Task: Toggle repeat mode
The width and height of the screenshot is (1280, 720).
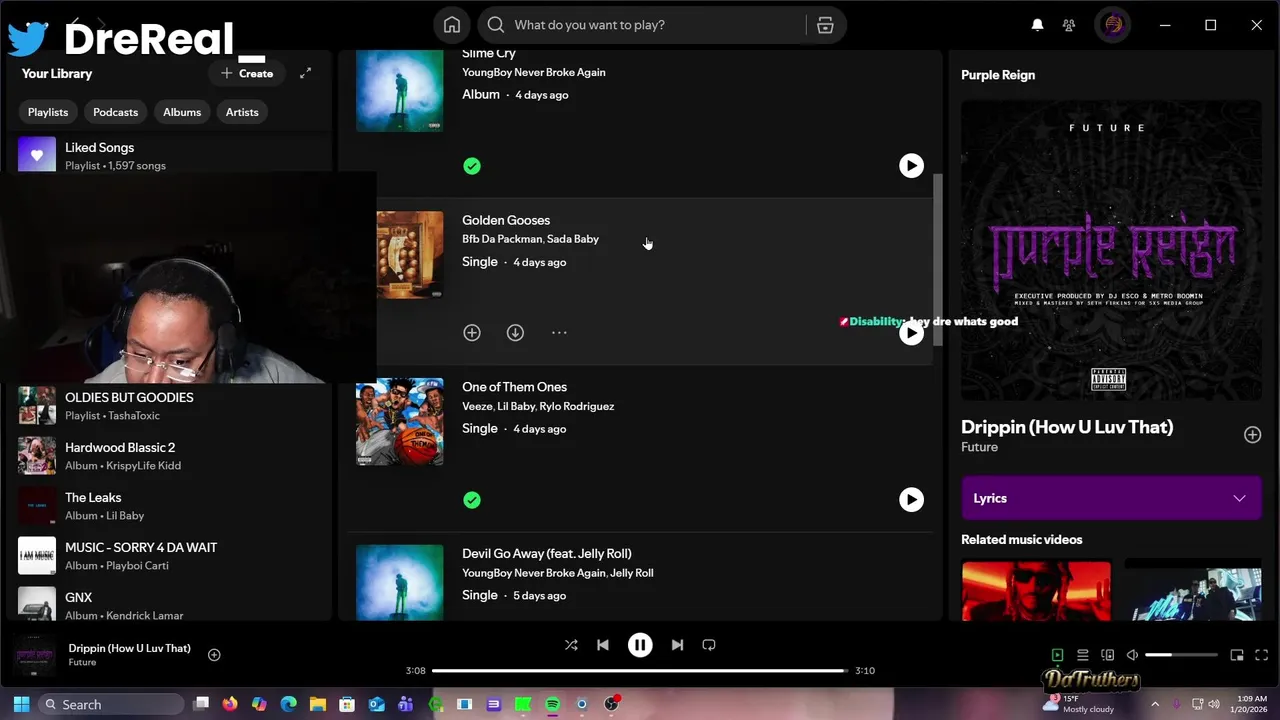Action: click(709, 645)
